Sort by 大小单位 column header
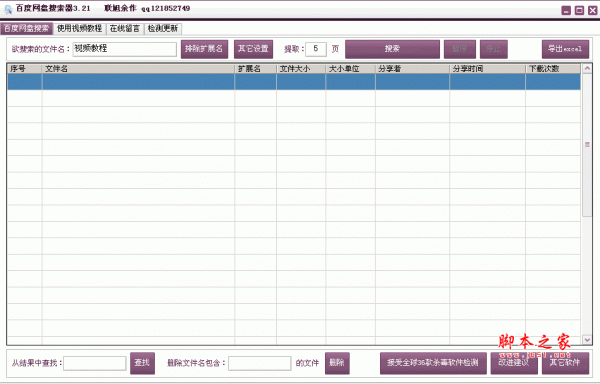 click(x=351, y=69)
